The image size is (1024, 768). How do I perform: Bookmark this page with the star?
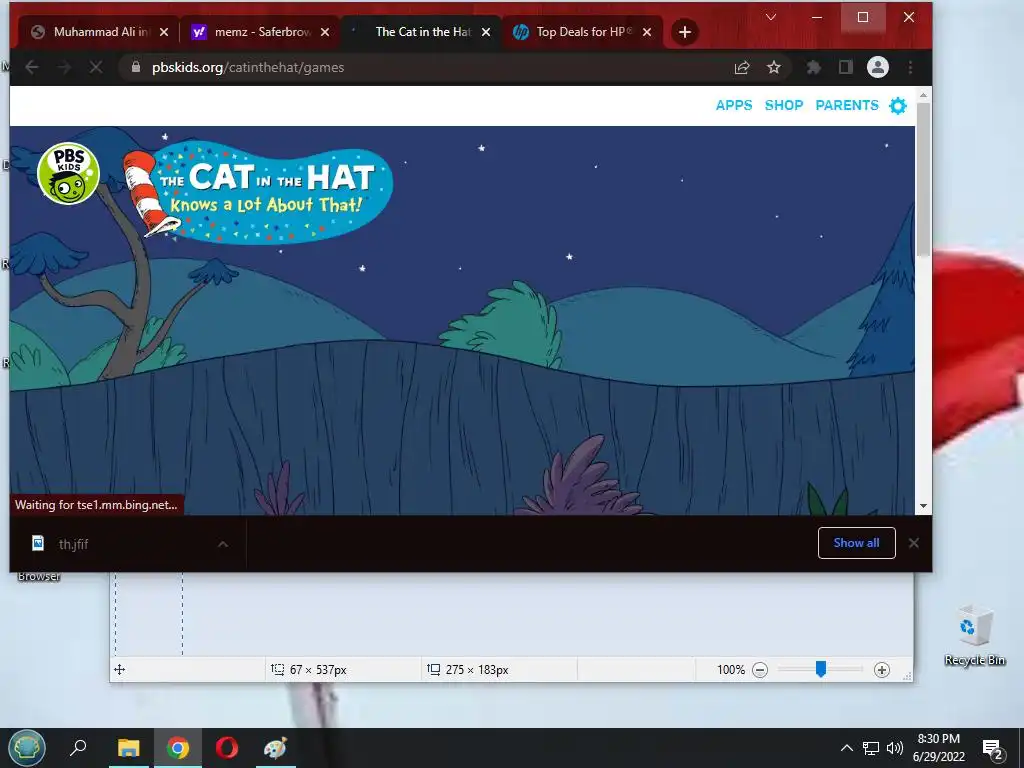(x=774, y=67)
